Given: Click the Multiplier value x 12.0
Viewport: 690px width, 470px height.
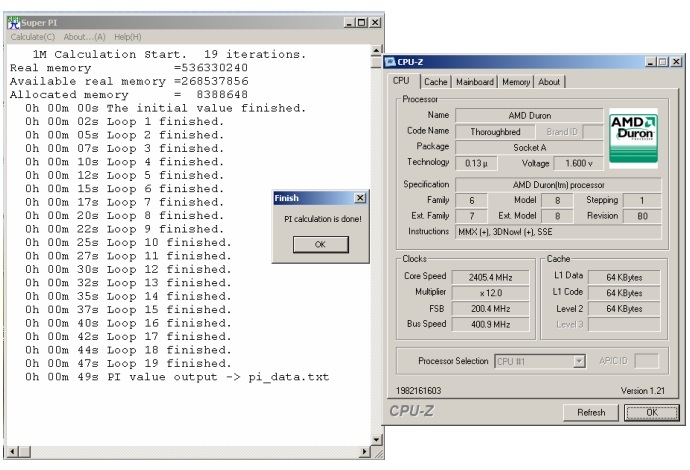Looking at the screenshot, I should pos(490,293).
